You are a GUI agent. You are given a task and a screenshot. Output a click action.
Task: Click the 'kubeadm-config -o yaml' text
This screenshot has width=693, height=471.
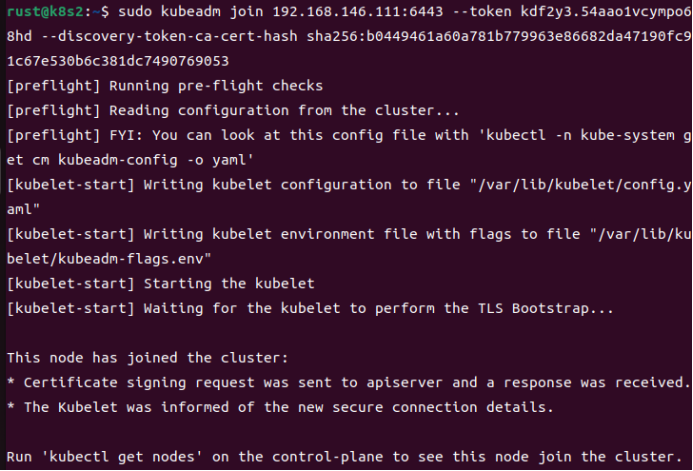click(156, 160)
